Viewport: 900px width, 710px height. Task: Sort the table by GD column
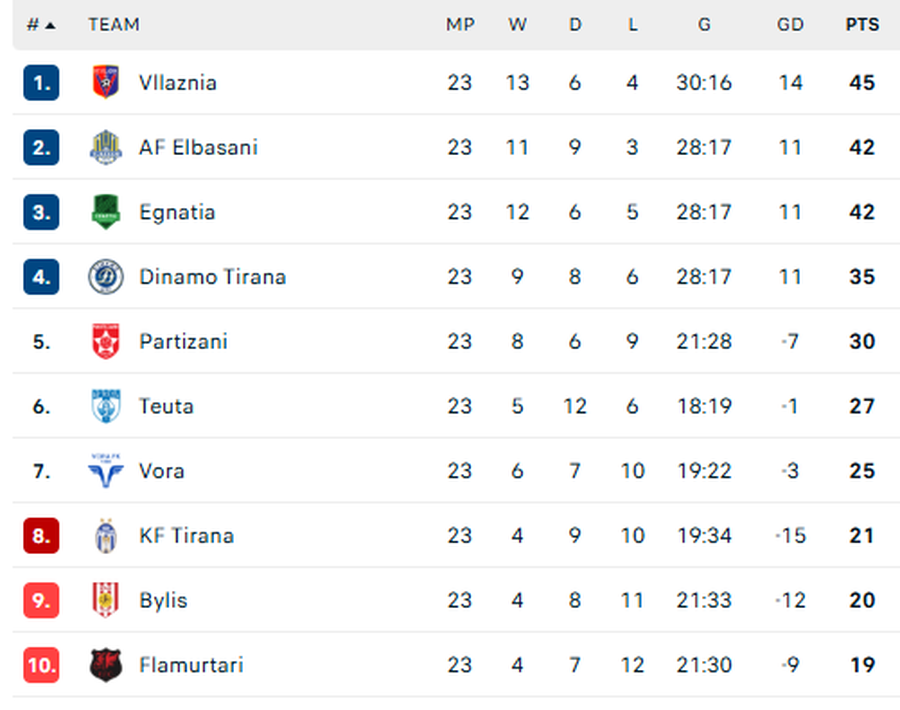click(790, 25)
